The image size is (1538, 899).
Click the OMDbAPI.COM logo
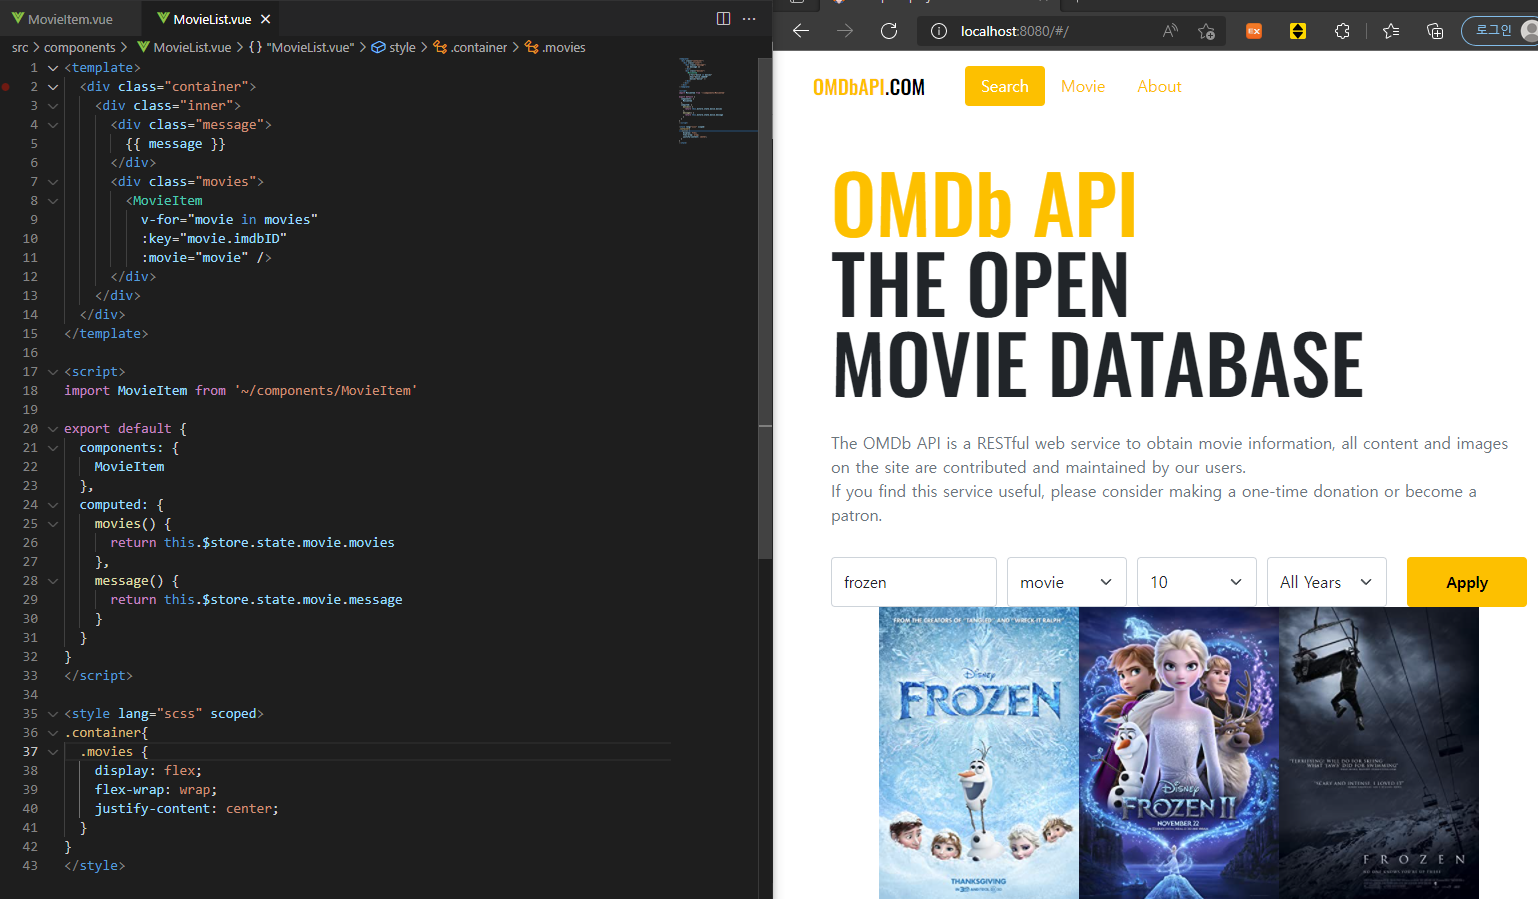point(869,87)
